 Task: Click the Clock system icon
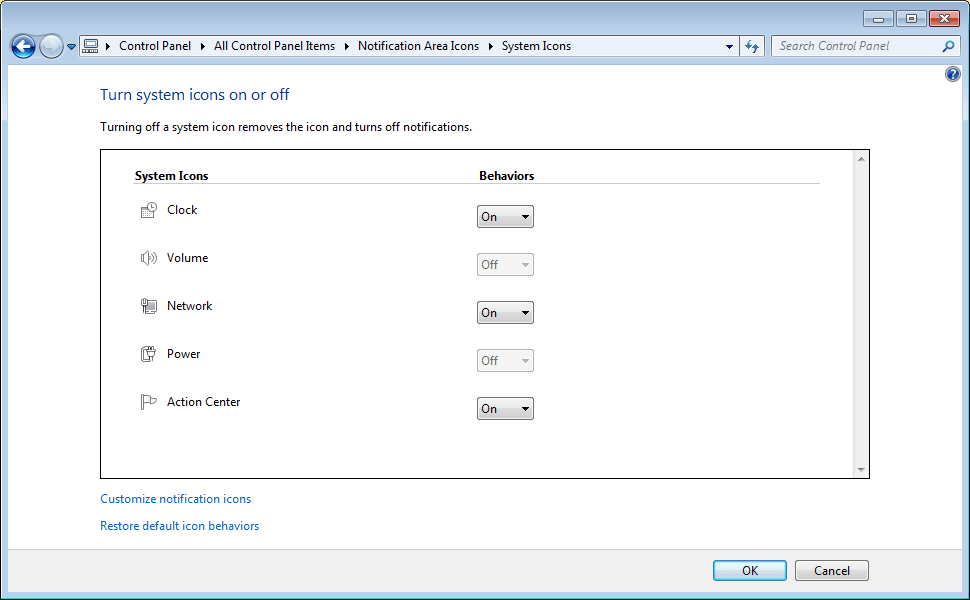pos(149,210)
